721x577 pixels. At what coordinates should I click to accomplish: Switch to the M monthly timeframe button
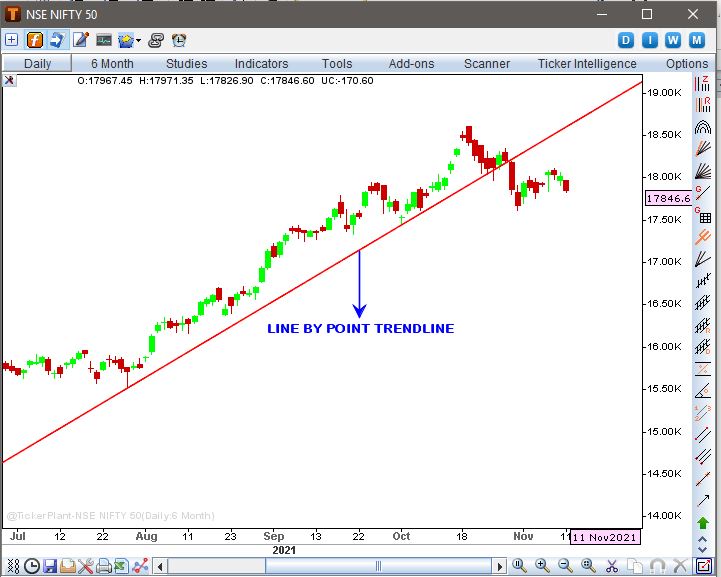coord(697,40)
